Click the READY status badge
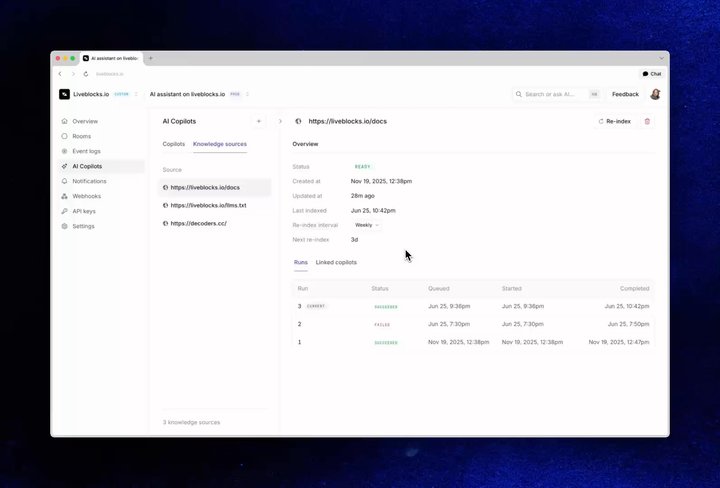 click(x=363, y=167)
